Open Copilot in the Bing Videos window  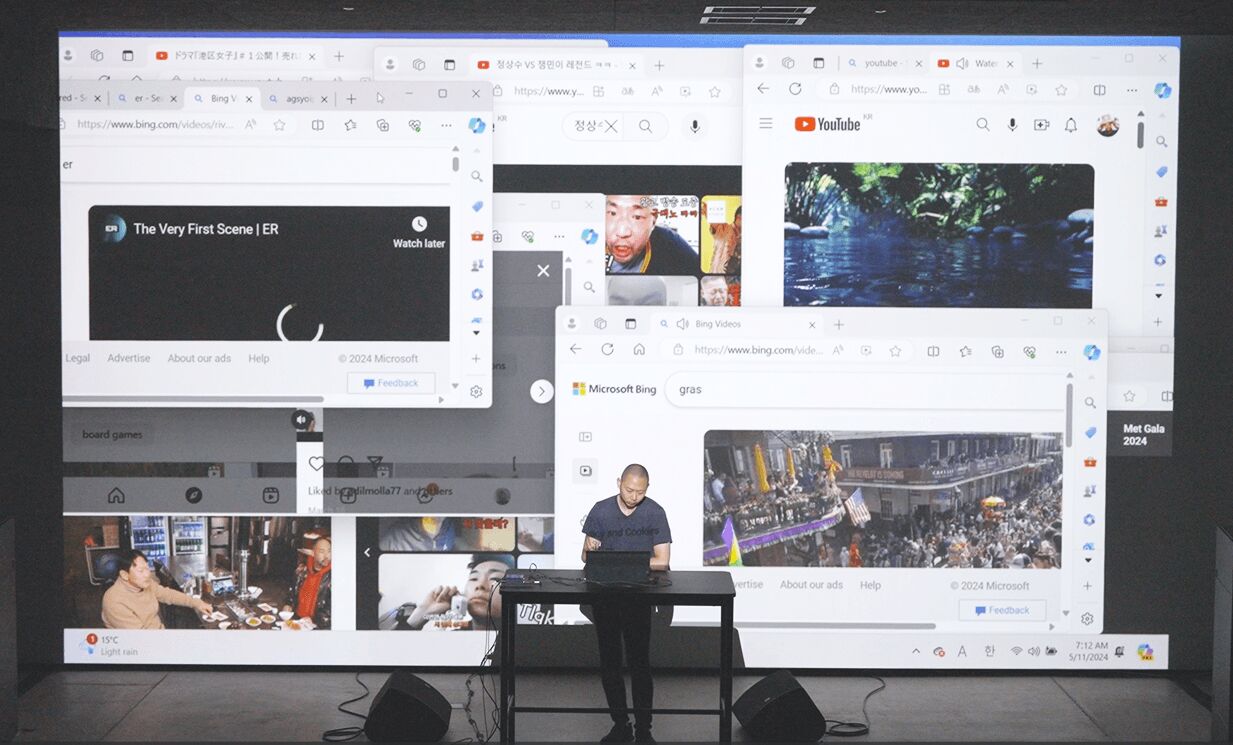click(1092, 352)
